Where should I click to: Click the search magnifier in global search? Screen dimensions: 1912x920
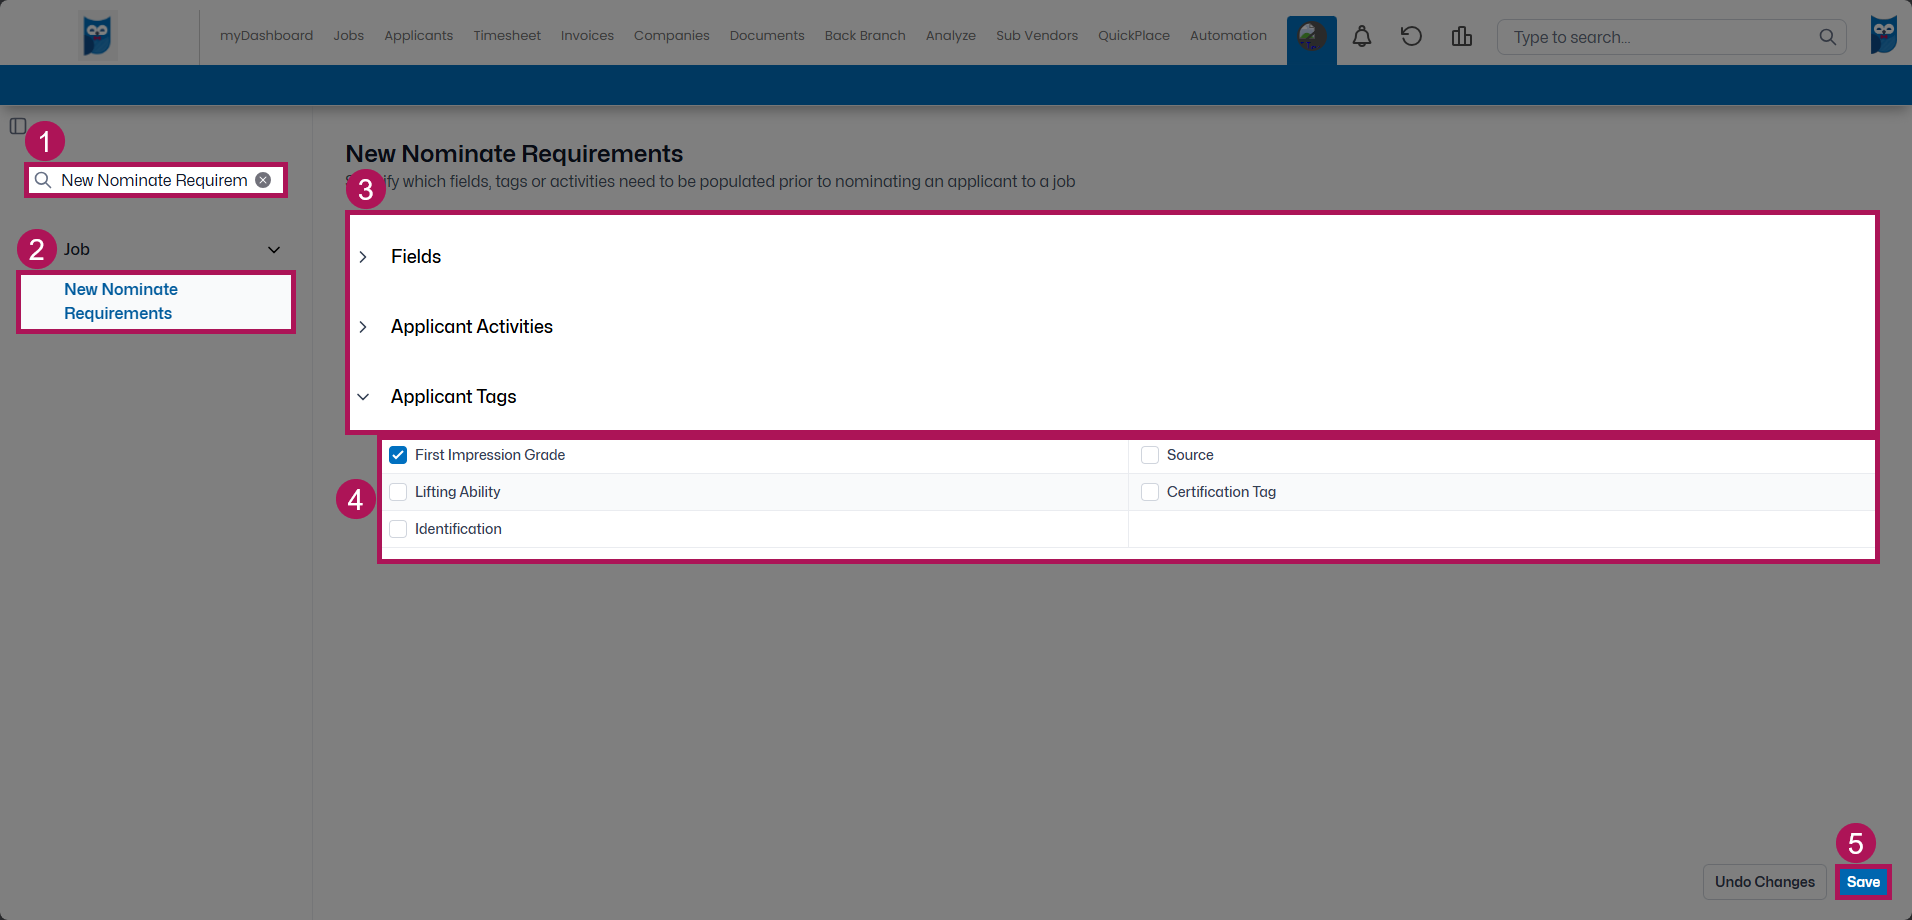(x=1827, y=37)
